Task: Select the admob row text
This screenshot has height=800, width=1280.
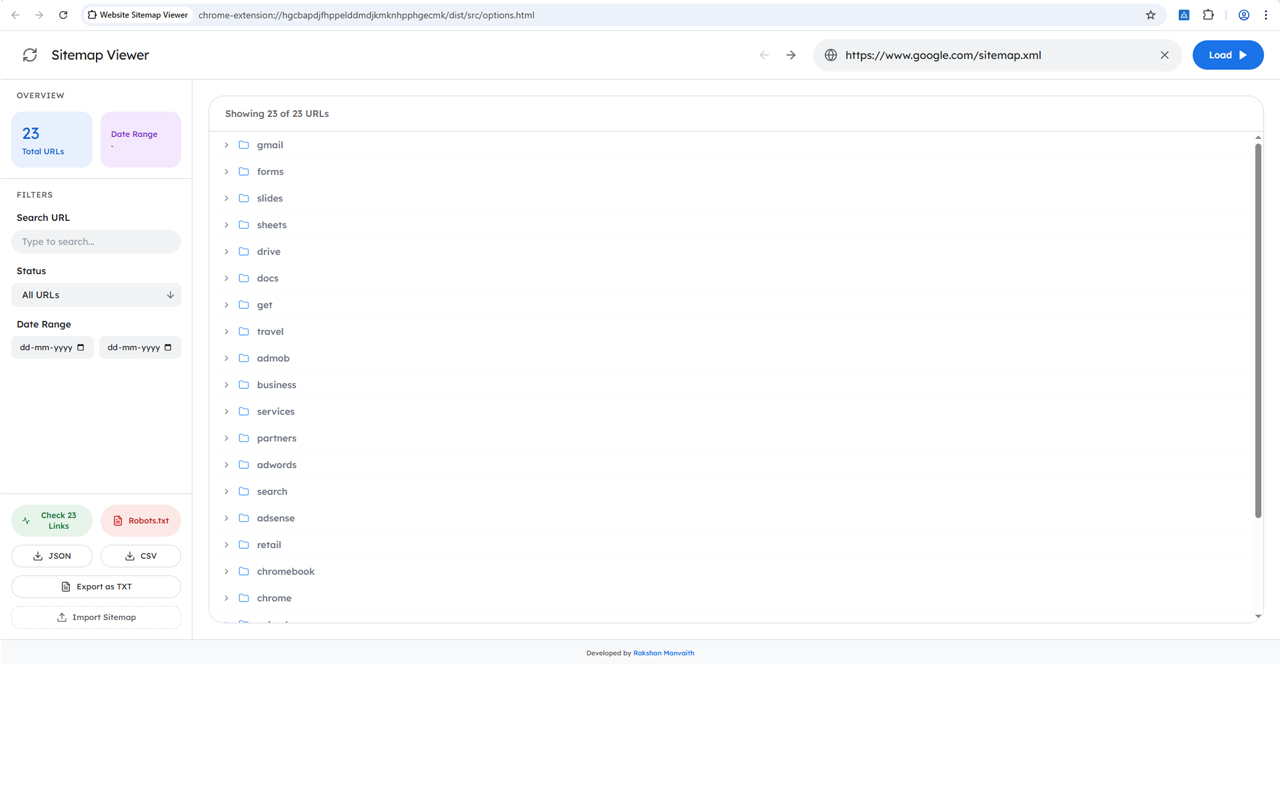Action: (273, 358)
